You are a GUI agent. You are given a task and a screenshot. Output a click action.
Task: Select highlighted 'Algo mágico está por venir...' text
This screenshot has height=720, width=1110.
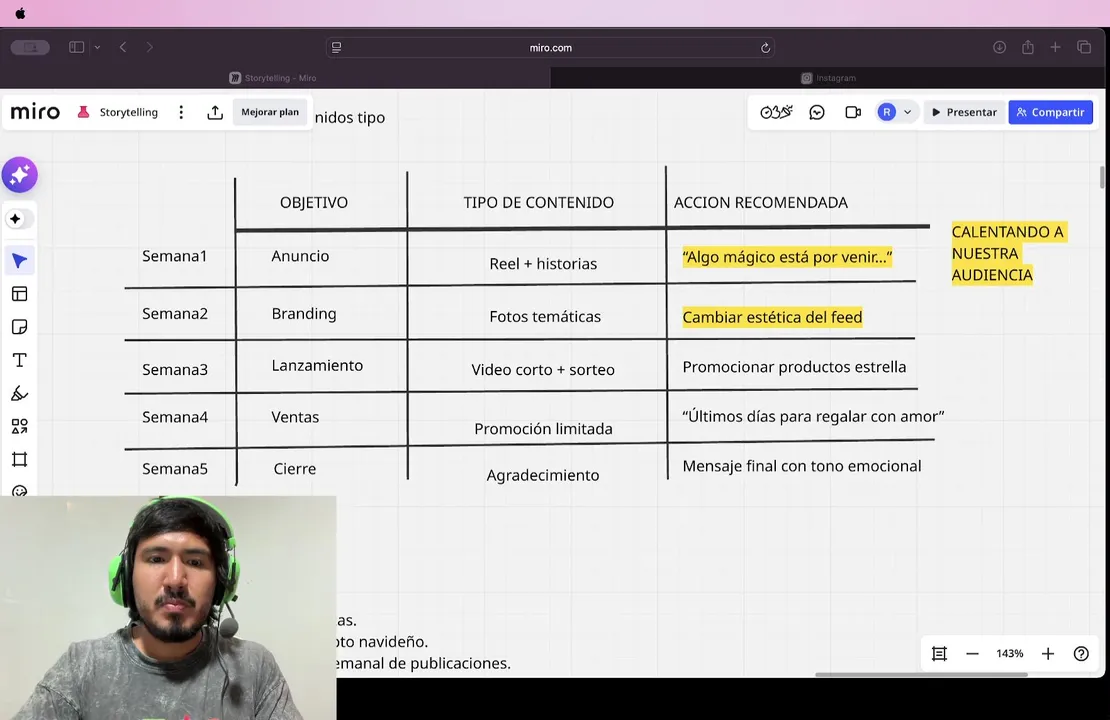click(786, 256)
